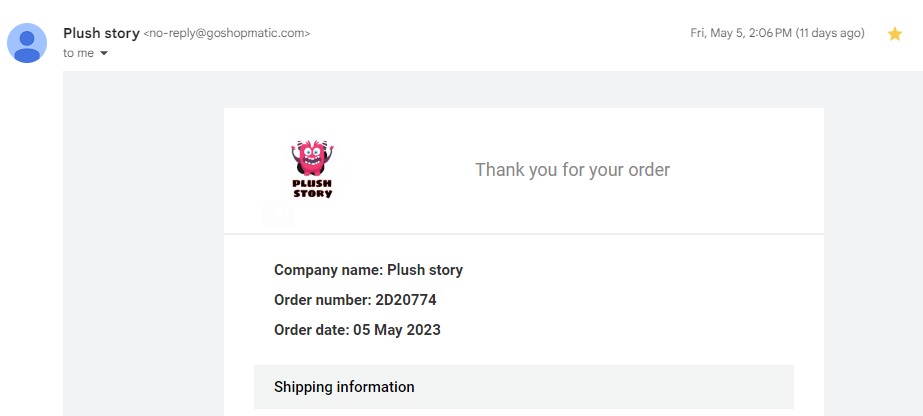Screen dimensions: 923x416
Task: Select the order number value 2D20774
Action: pyautogui.click(x=406, y=300)
